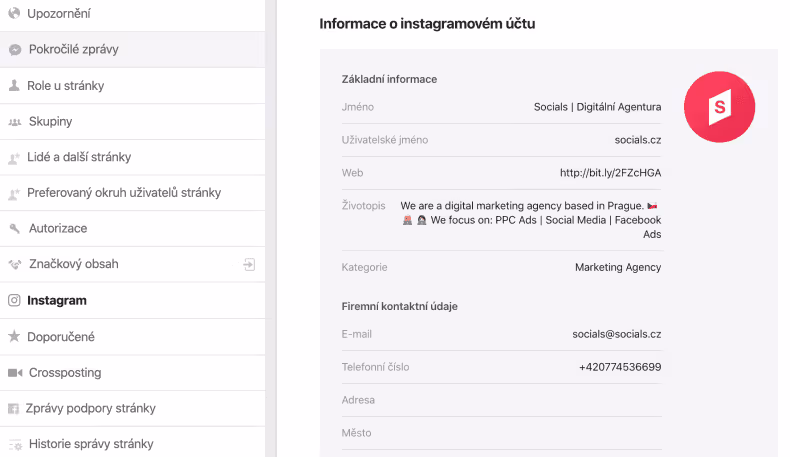Screen dimensions: 790x457
Task: Click the person icon beside Role u stránky
Action: click(14, 85)
